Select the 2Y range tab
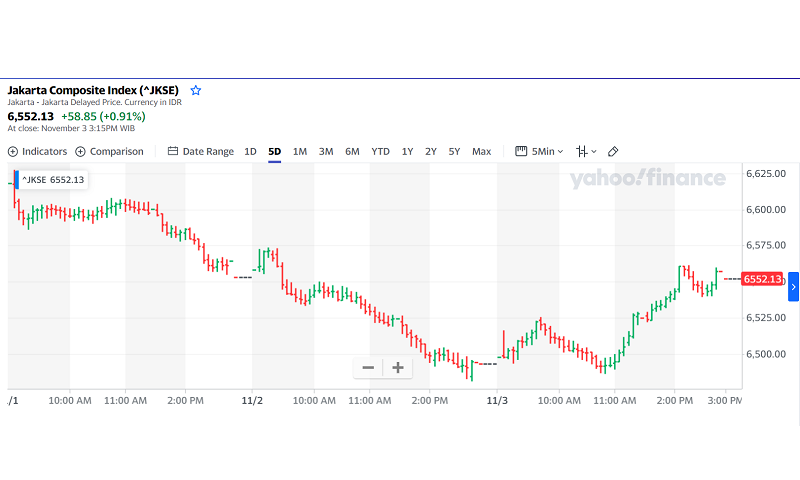The image size is (800, 480). pyautogui.click(x=431, y=151)
